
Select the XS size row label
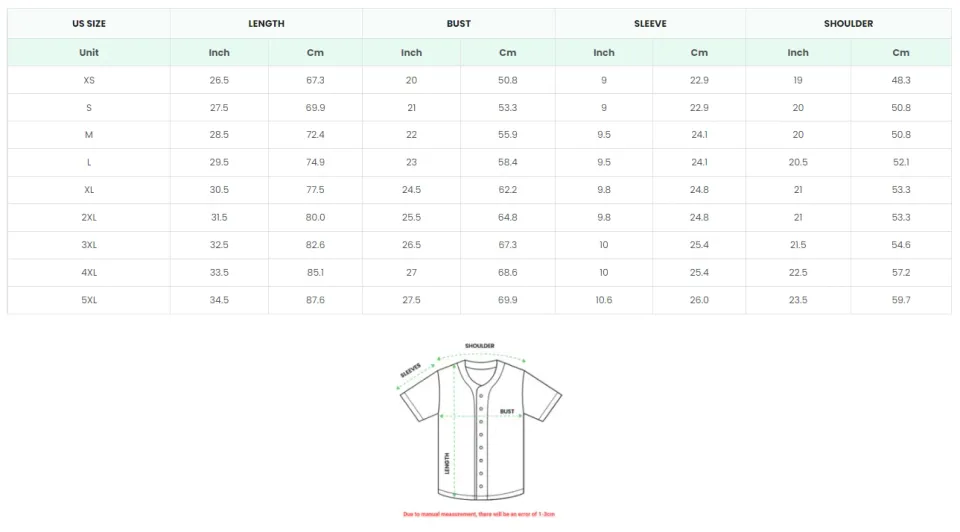click(x=89, y=80)
